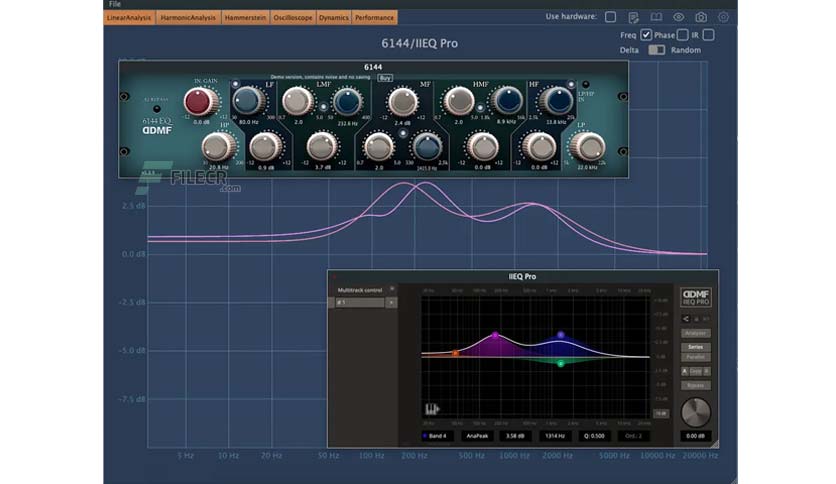The height and width of the screenshot is (484, 836).
Task: Open the Hammerstein tab
Action: pos(245,18)
